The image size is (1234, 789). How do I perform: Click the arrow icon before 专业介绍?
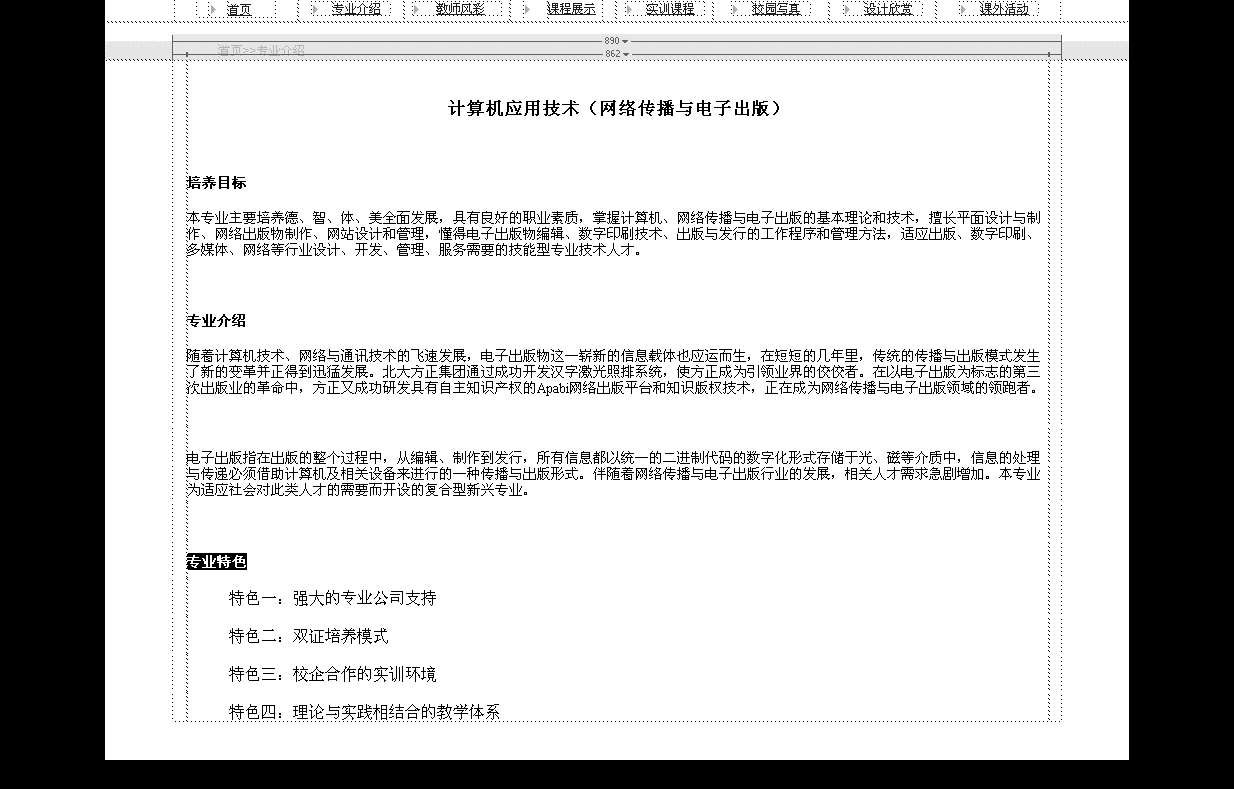[x=314, y=10]
